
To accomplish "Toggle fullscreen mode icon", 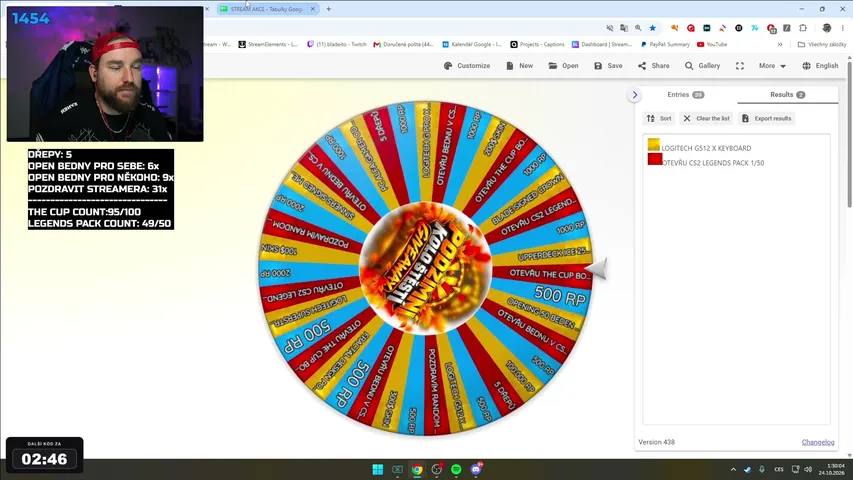I will (740, 66).
